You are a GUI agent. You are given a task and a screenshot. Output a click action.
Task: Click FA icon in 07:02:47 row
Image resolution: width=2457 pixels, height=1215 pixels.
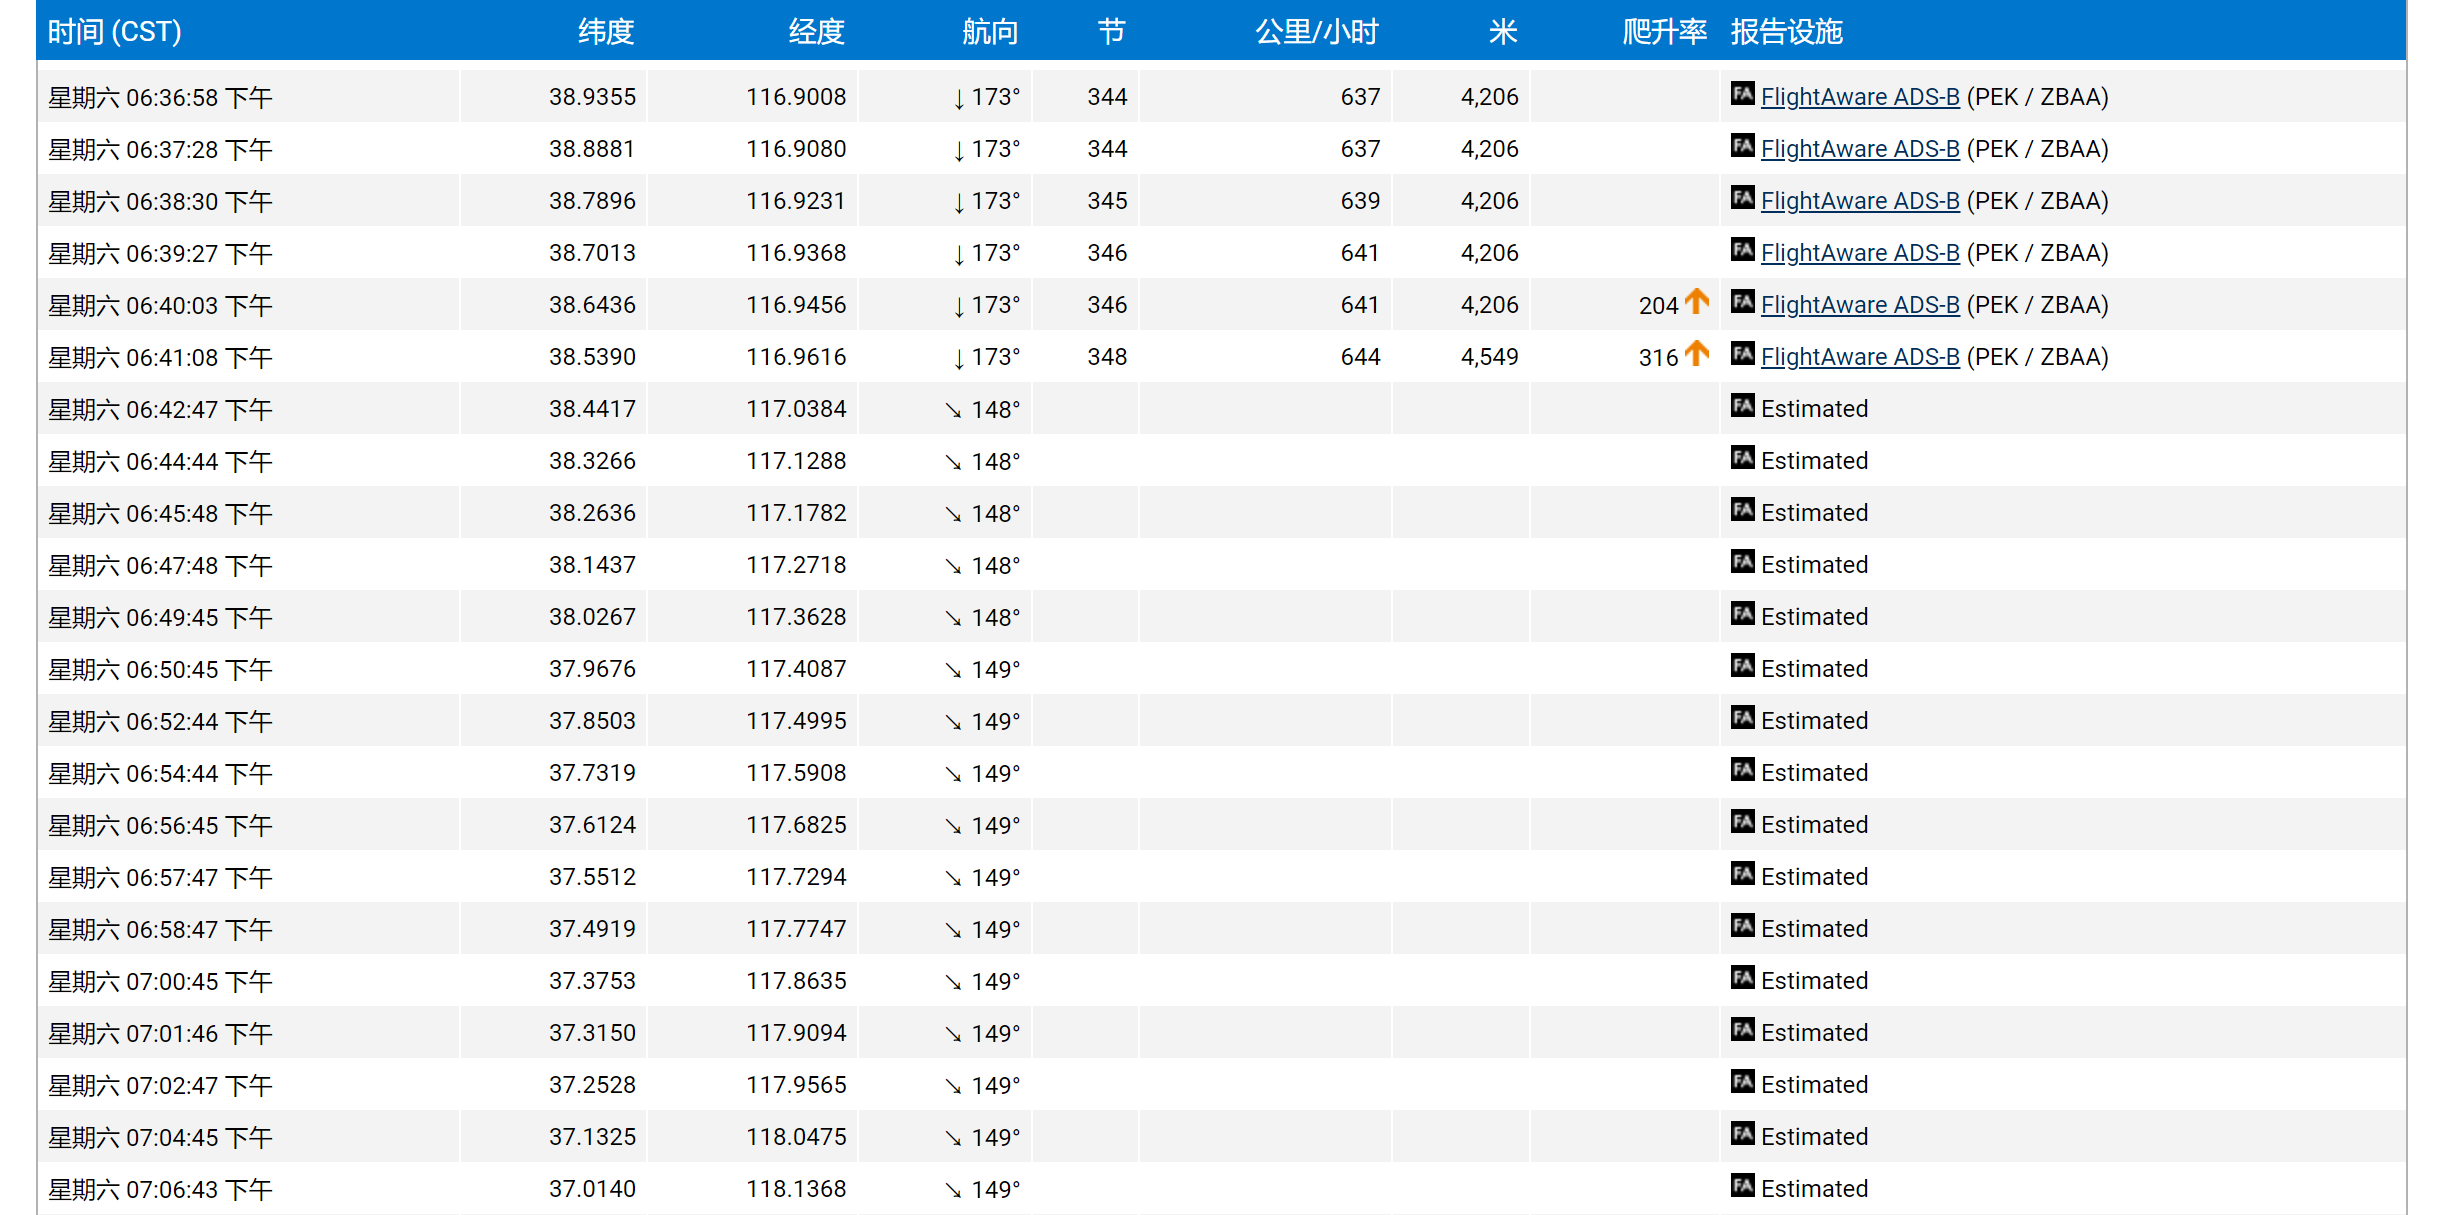[x=1743, y=1082]
